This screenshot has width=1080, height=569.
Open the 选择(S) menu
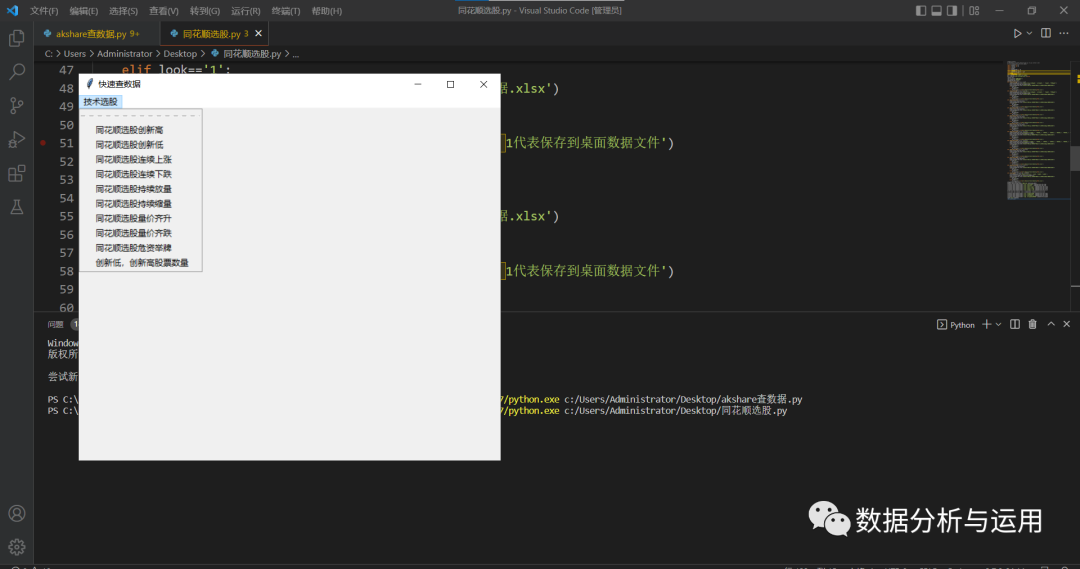pyautogui.click(x=123, y=11)
